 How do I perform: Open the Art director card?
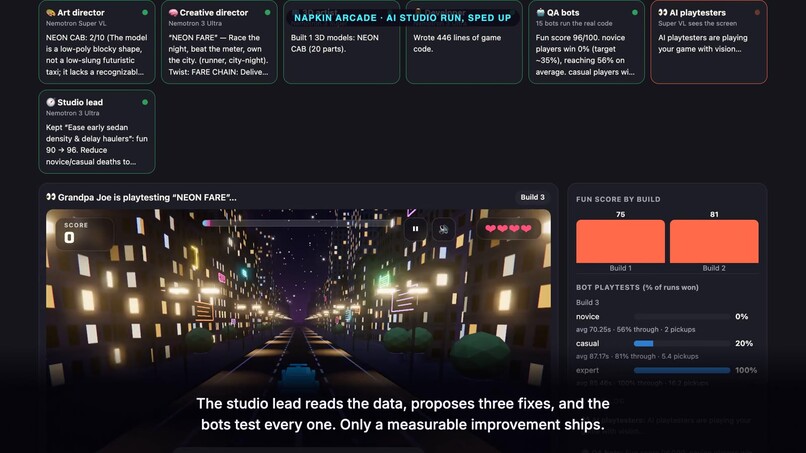[97, 42]
